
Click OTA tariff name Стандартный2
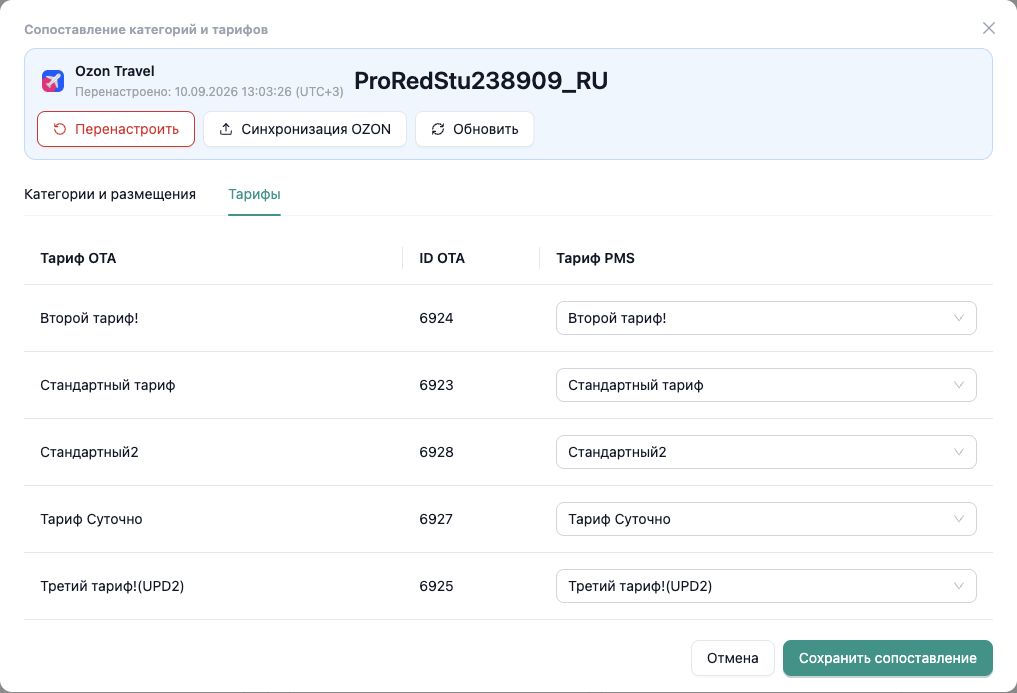tap(89, 452)
